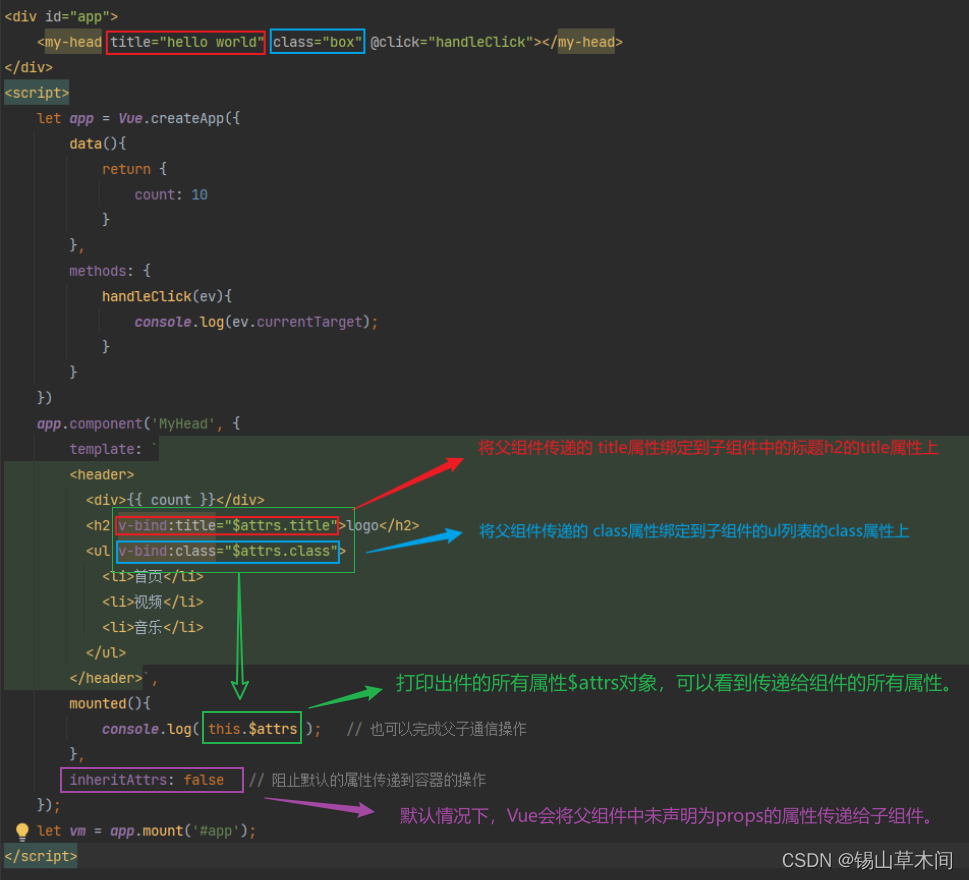This screenshot has height=880, width=969.
Task: Select the class="box" attribute
Action: click(317, 42)
